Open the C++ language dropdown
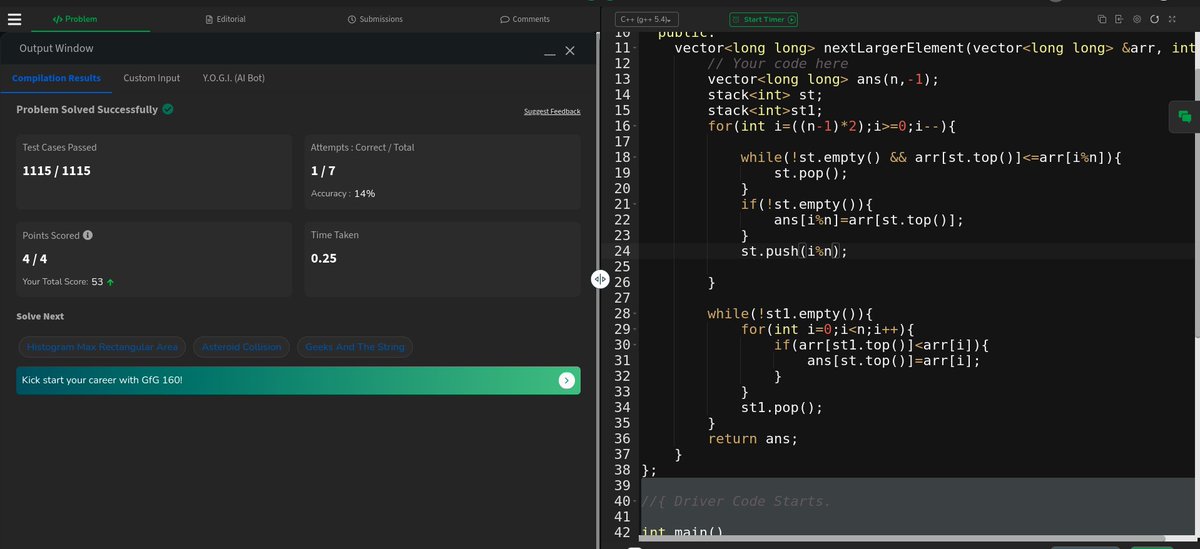This screenshot has height=549, width=1200. 645,19
